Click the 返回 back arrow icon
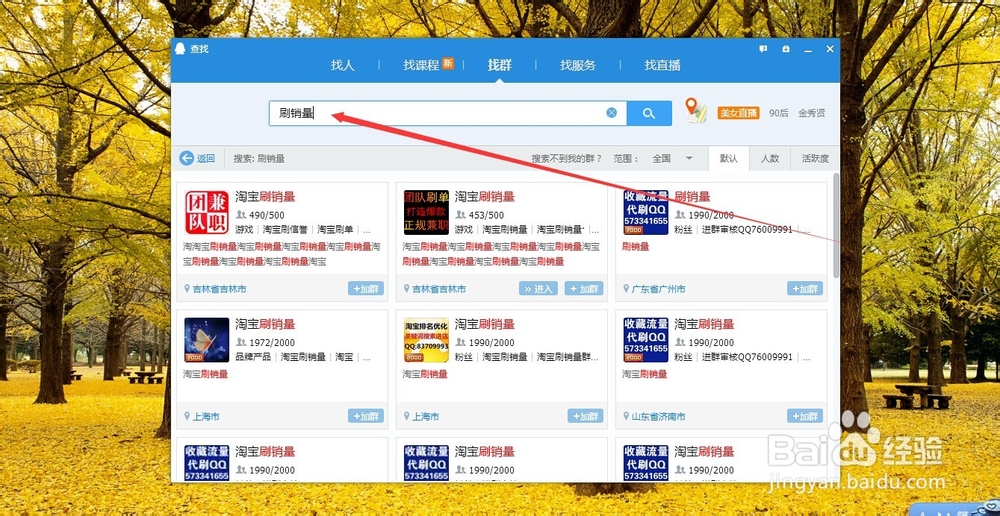Viewport: 1000px width, 516px height. point(186,158)
